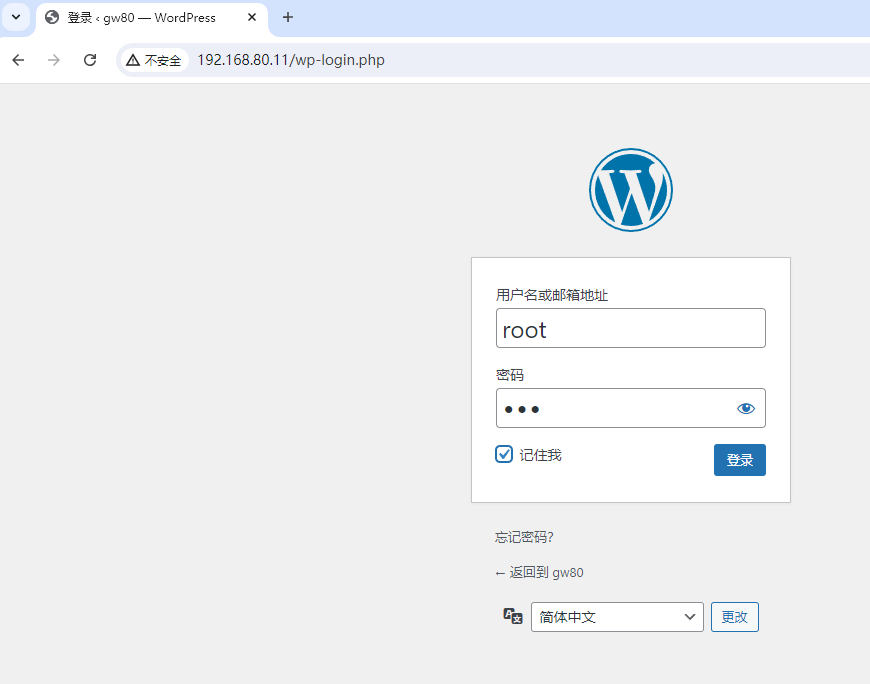The width and height of the screenshot is (870, 684).
Task: Click the browser forward arrow
Action: 54,60
